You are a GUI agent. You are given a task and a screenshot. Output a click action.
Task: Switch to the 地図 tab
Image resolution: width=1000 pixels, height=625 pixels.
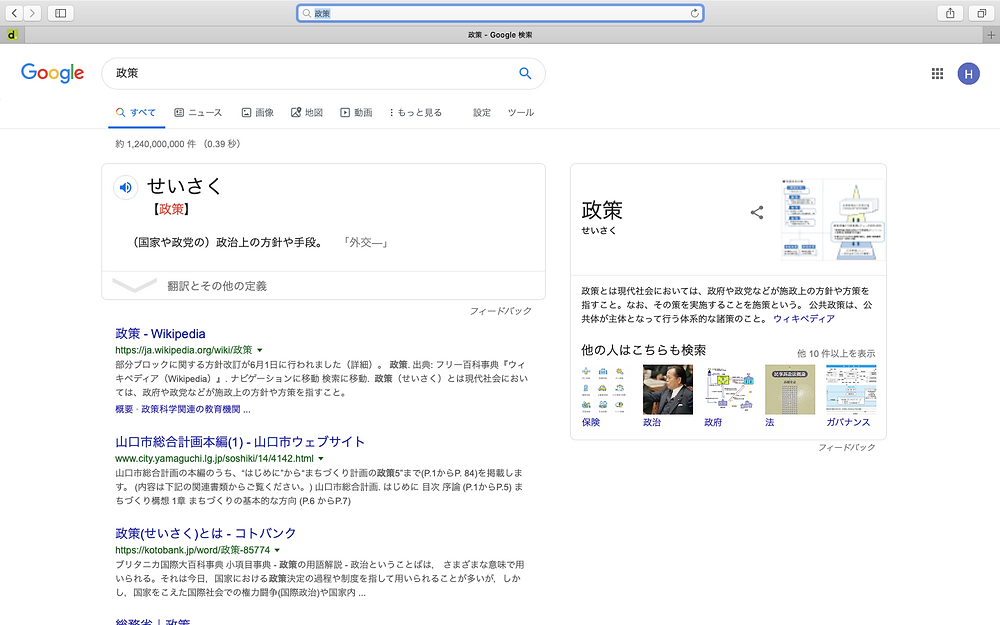coord(307,112)
